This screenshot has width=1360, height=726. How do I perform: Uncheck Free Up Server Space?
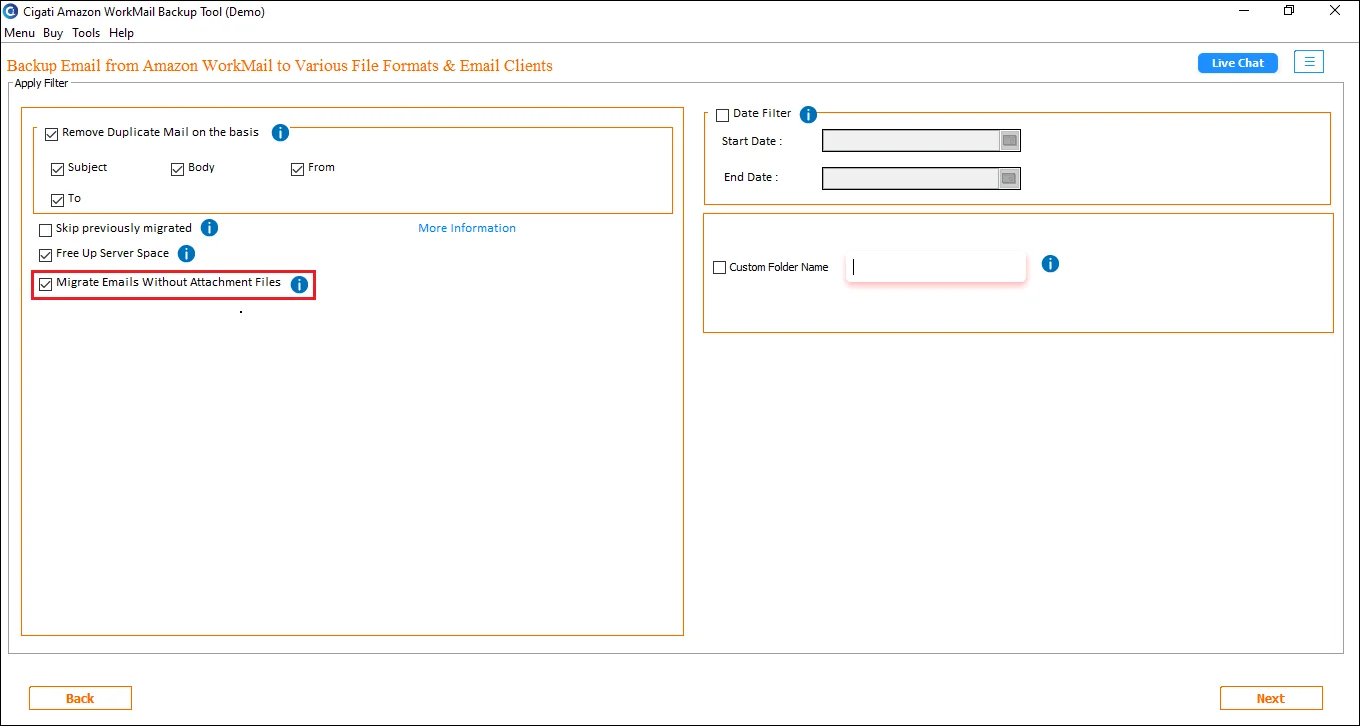pos(45,255)
